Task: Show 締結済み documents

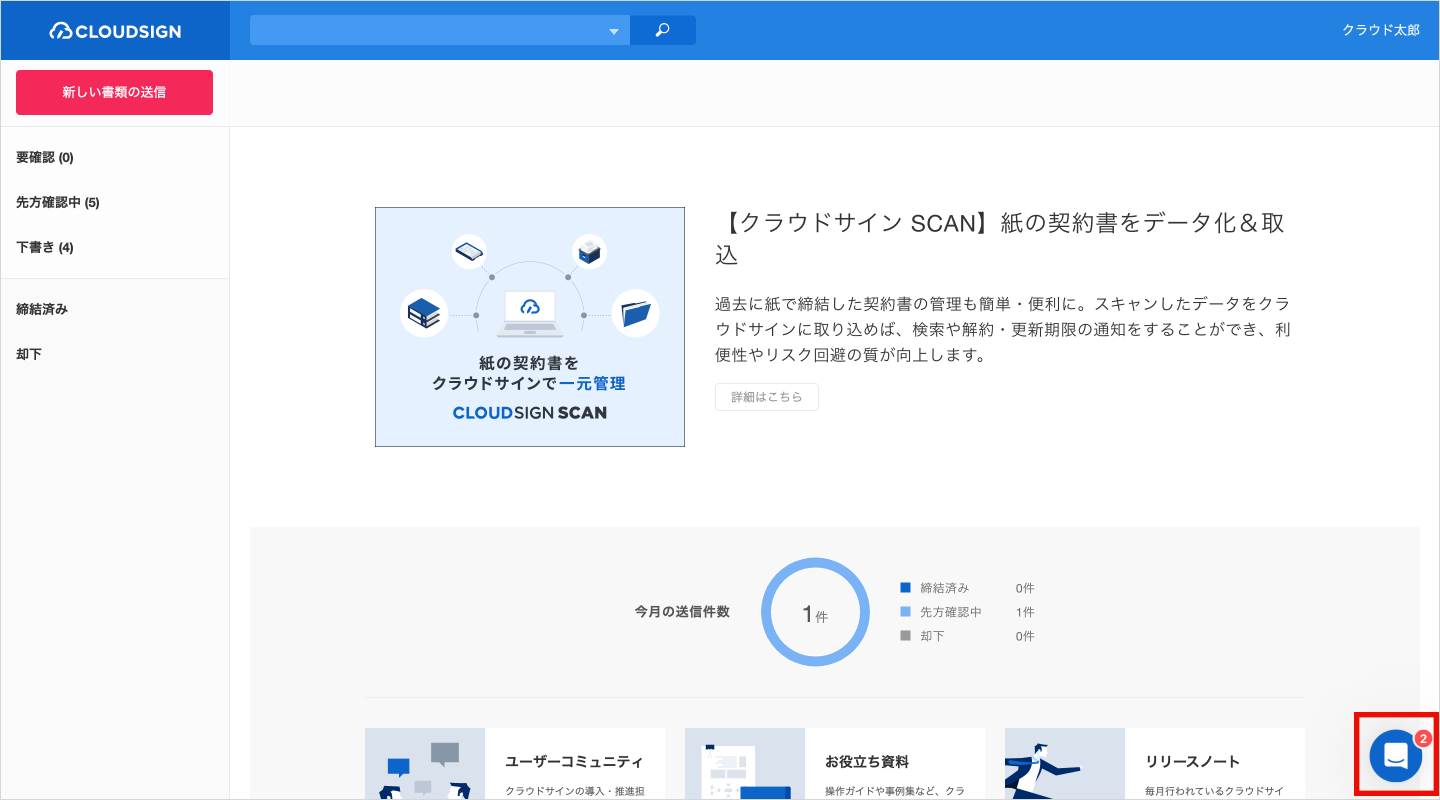Action: 42,309
